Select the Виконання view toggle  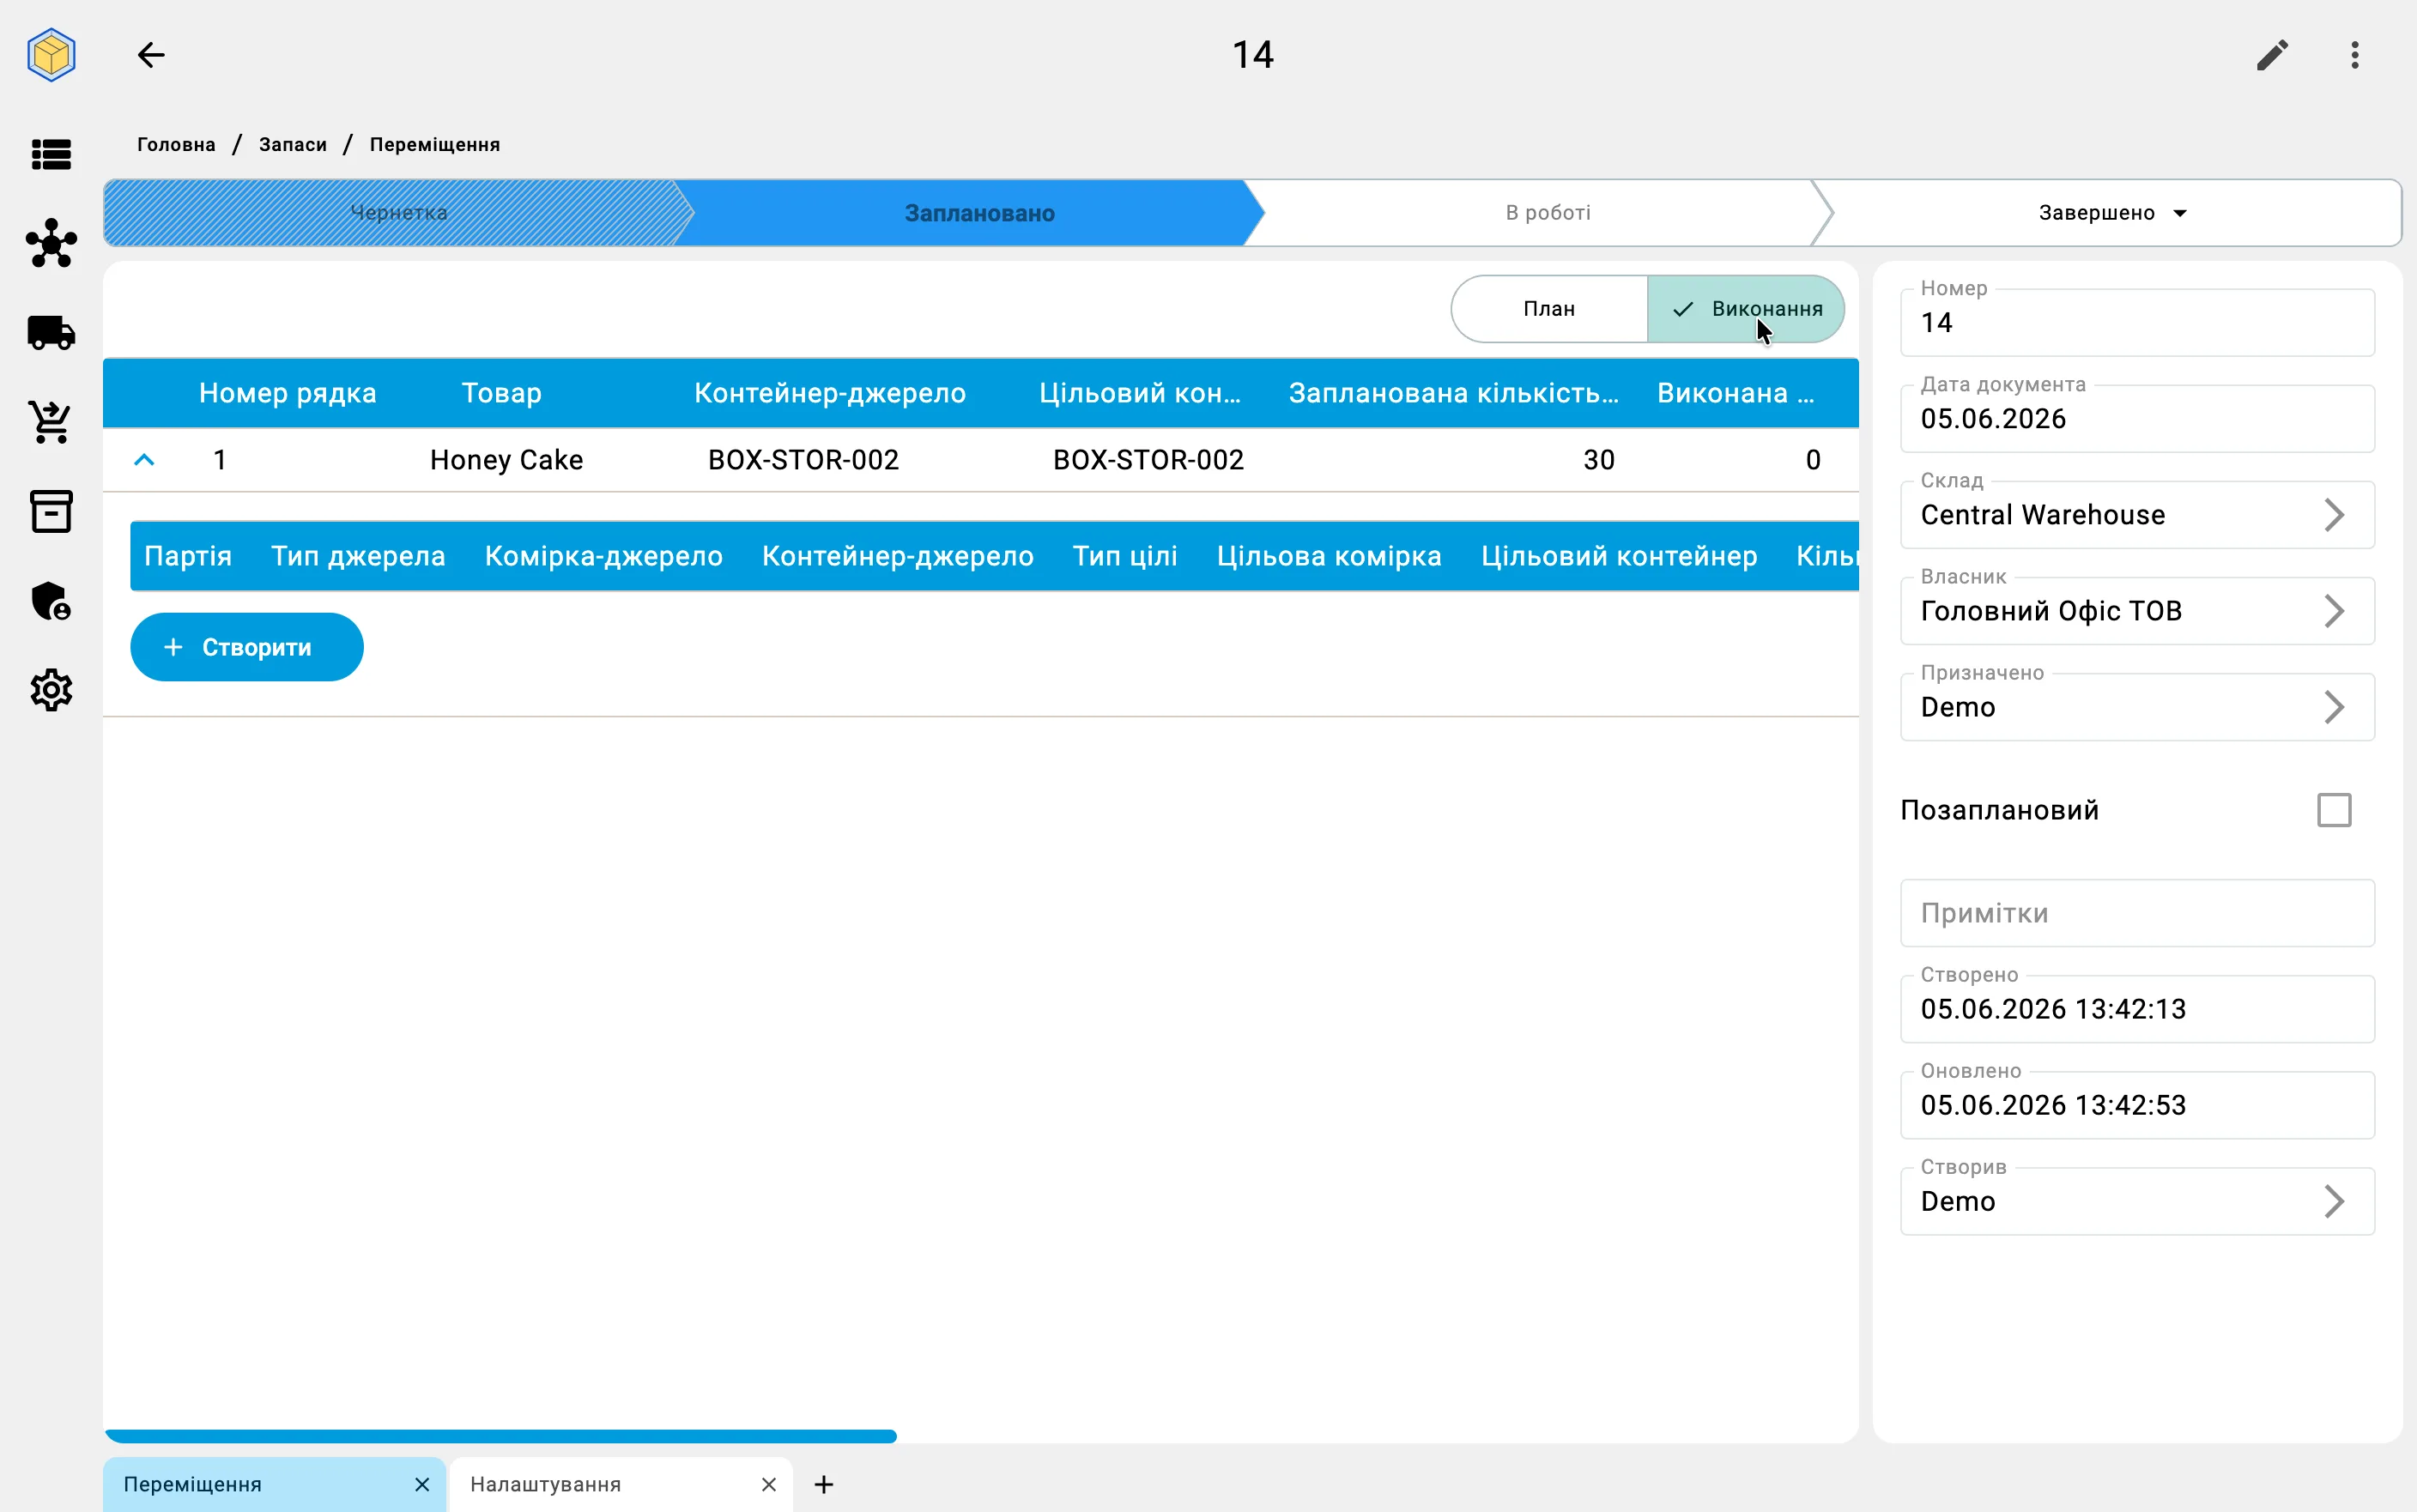pos(1746,309)
